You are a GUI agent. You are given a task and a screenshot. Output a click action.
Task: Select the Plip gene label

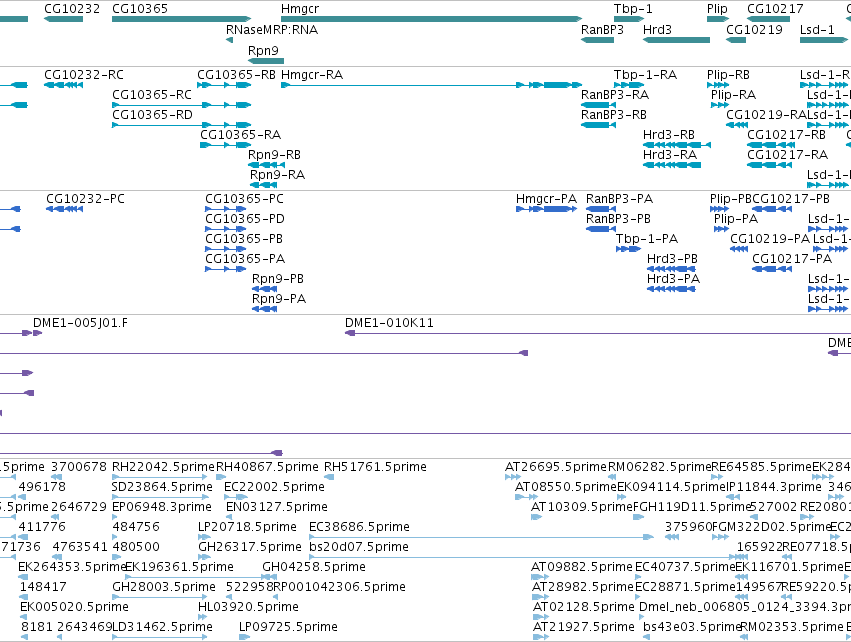click(x=717, y=9)
